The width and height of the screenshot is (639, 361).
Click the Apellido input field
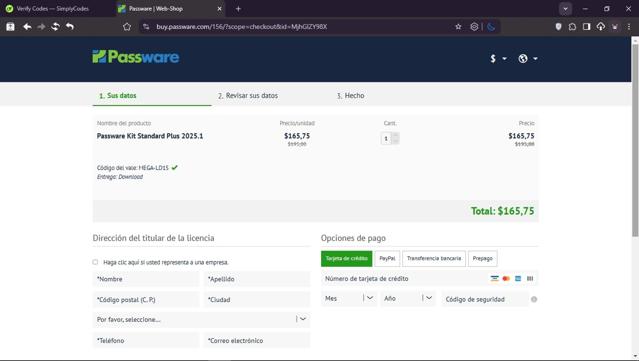click(x=257, y=279)
